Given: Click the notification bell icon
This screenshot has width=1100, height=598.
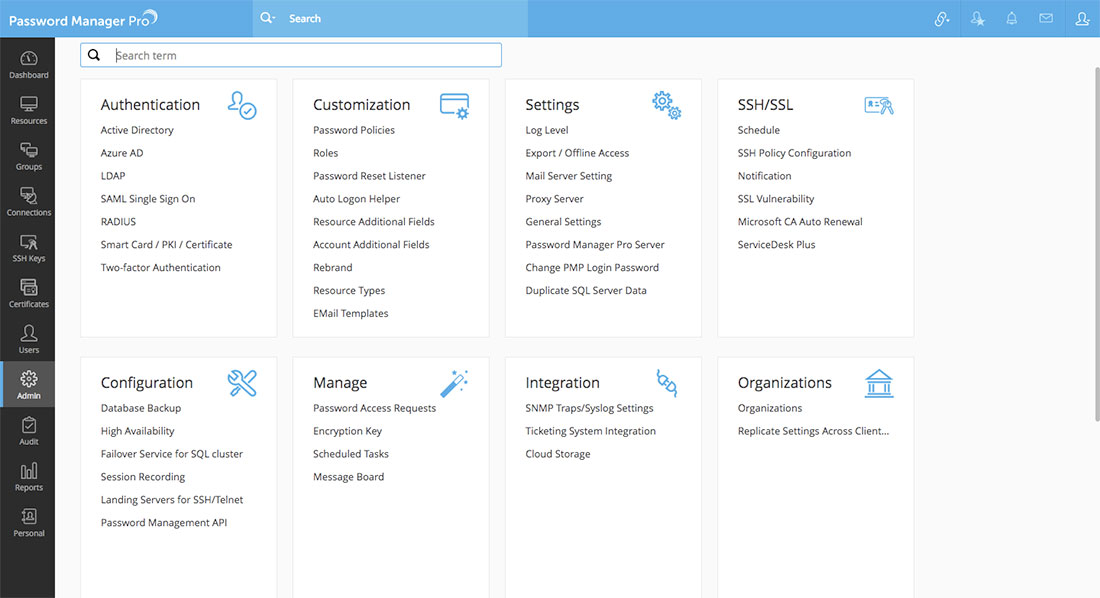Looking at the screenshot, I should pos(1012,18).
